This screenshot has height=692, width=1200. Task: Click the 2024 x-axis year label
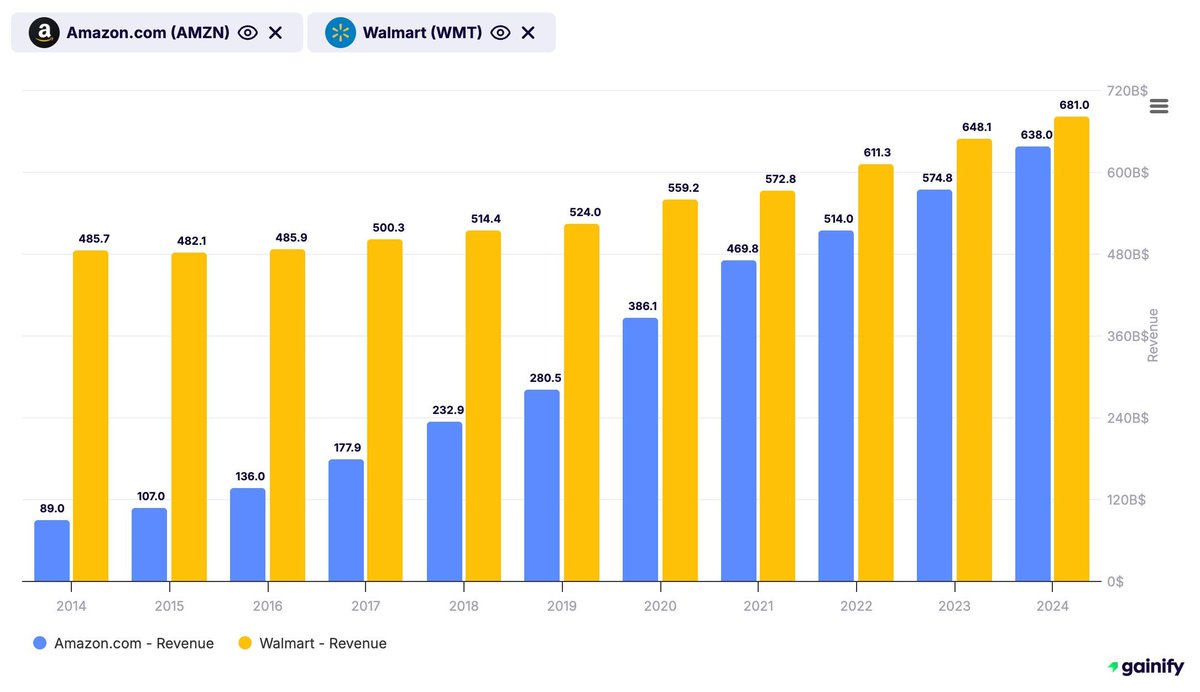[x=1052, y=606]
